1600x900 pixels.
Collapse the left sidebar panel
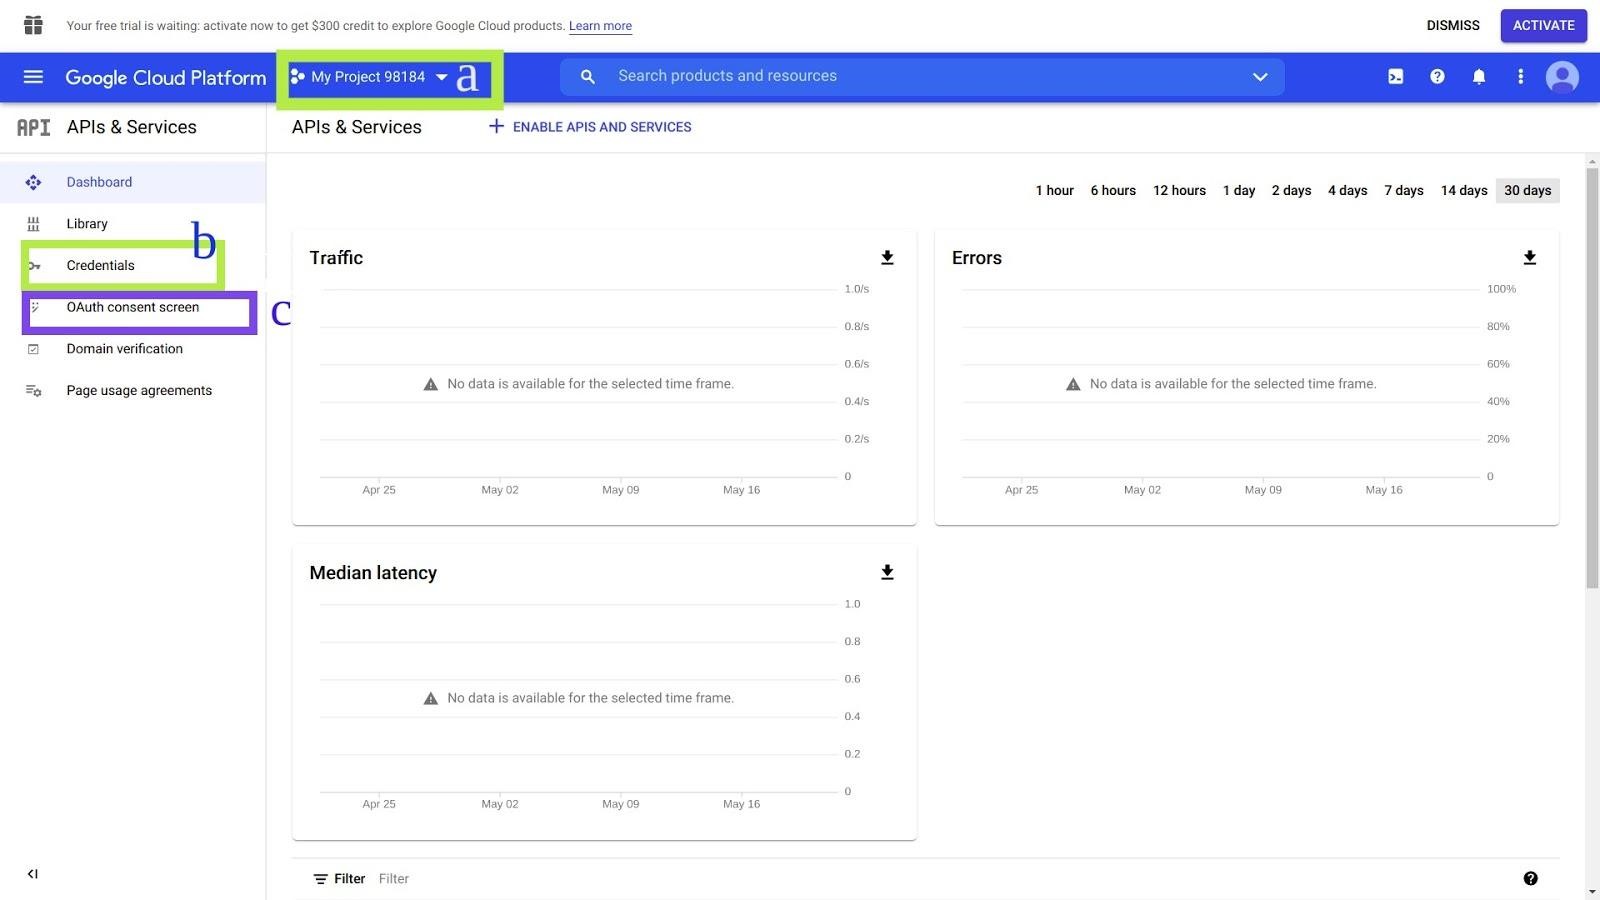33,874
